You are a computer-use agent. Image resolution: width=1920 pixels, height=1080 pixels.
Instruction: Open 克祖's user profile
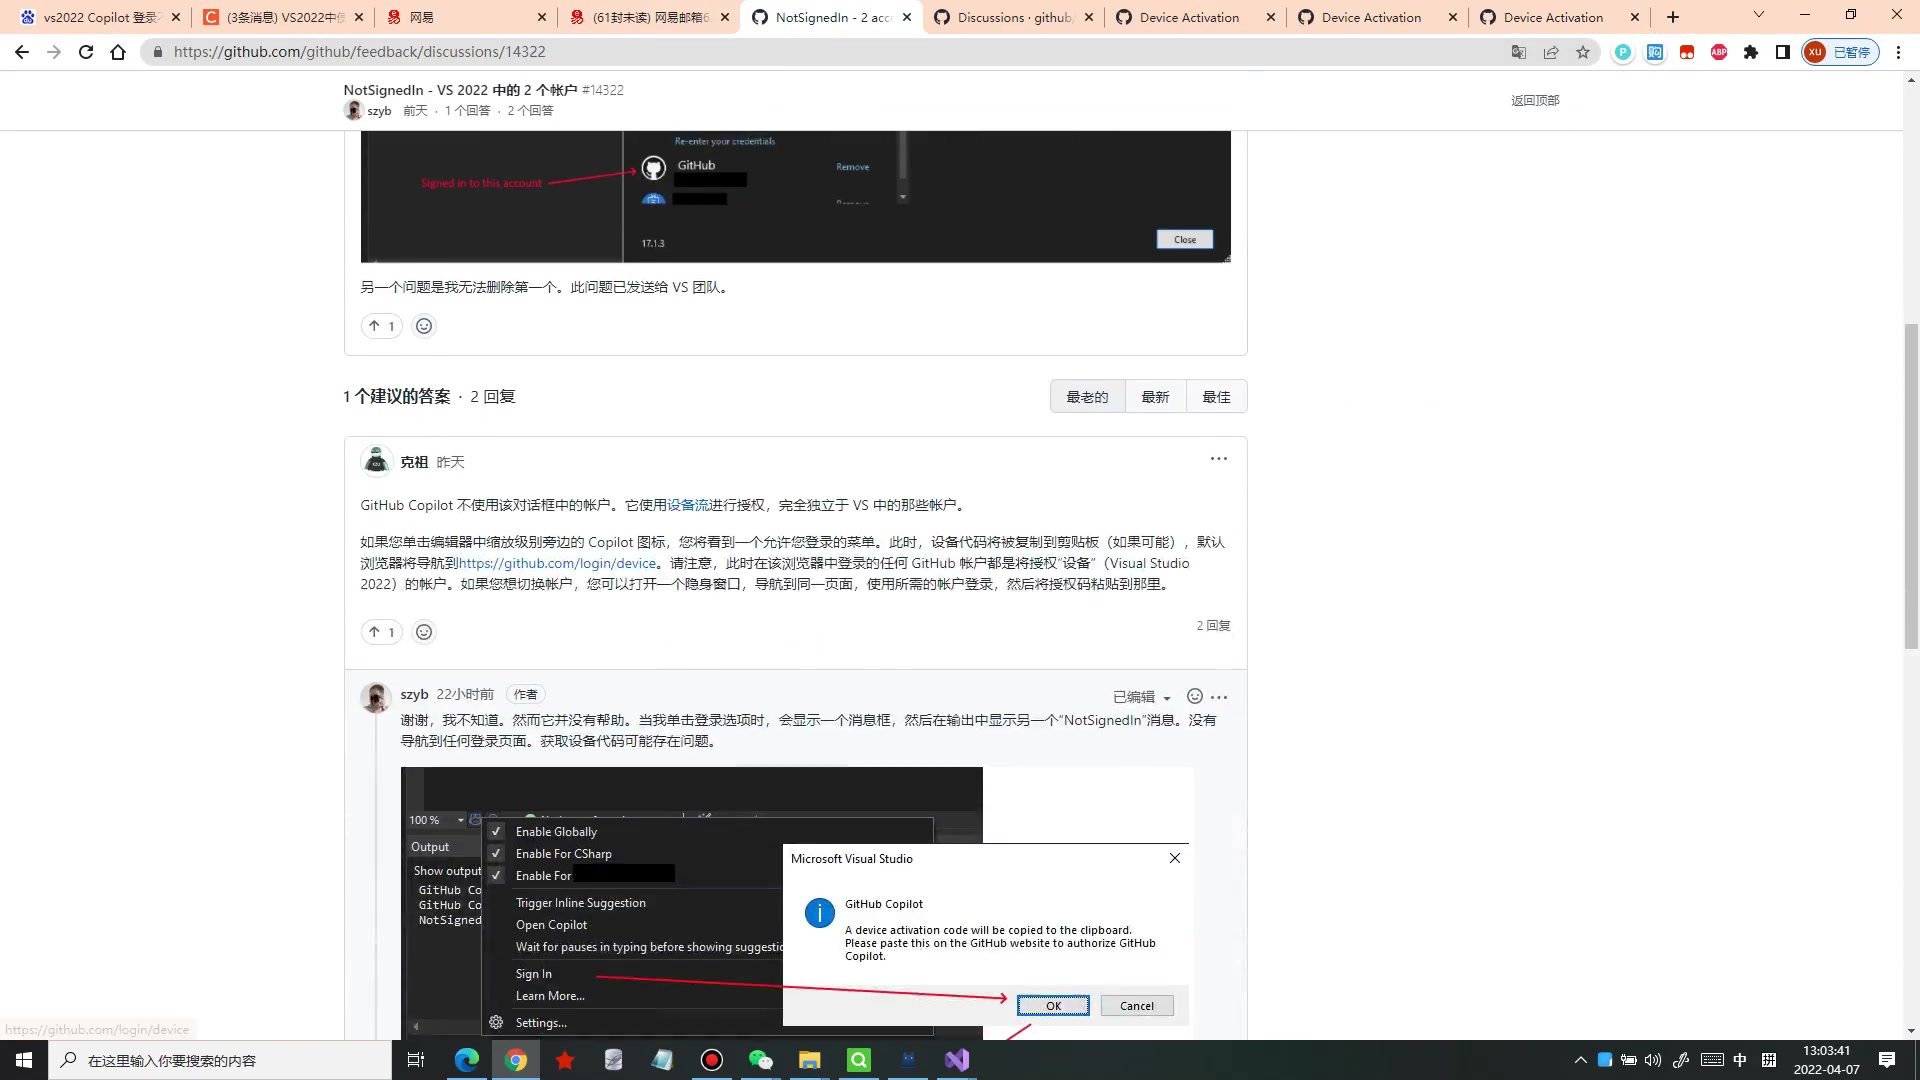pyautogui.click(x=414, y=462)
